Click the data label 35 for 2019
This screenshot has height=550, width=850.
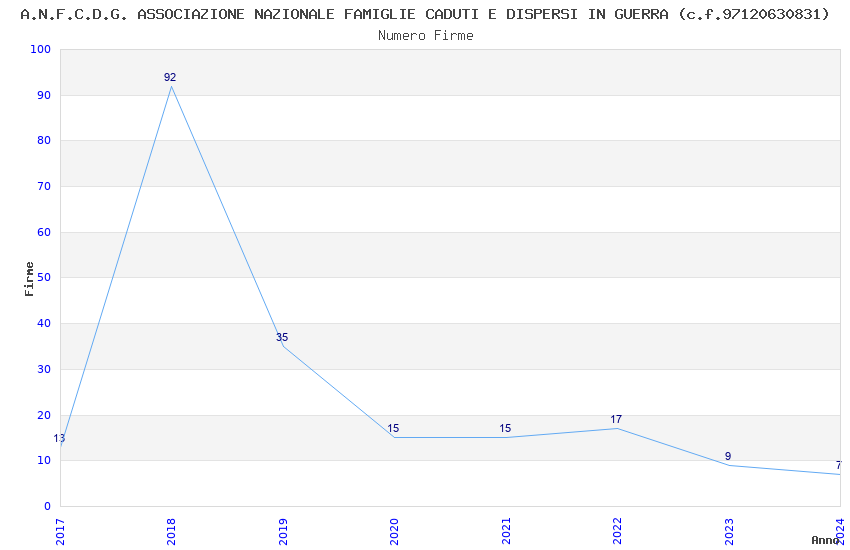click(x=282, y=338)
